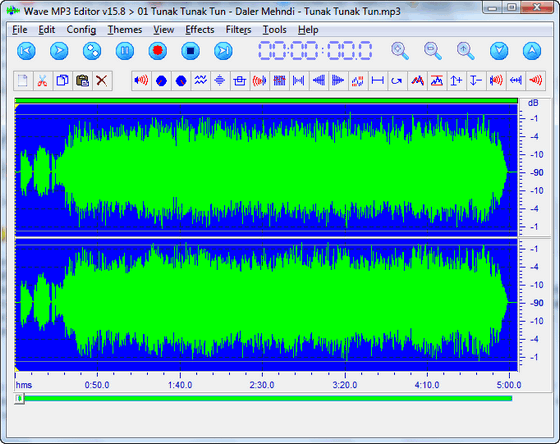Open the Effects menu

coord(200,30)
